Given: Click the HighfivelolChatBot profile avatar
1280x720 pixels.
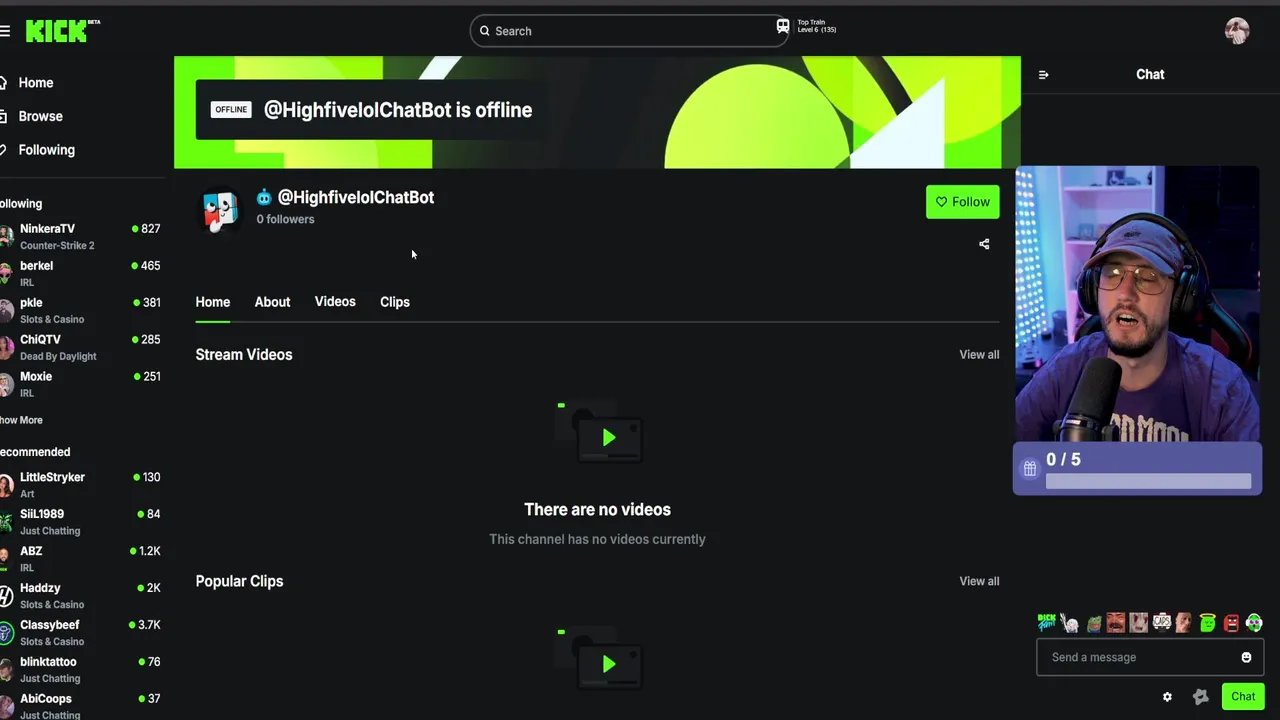Looking at the screenshot, I should pos(220,211).
